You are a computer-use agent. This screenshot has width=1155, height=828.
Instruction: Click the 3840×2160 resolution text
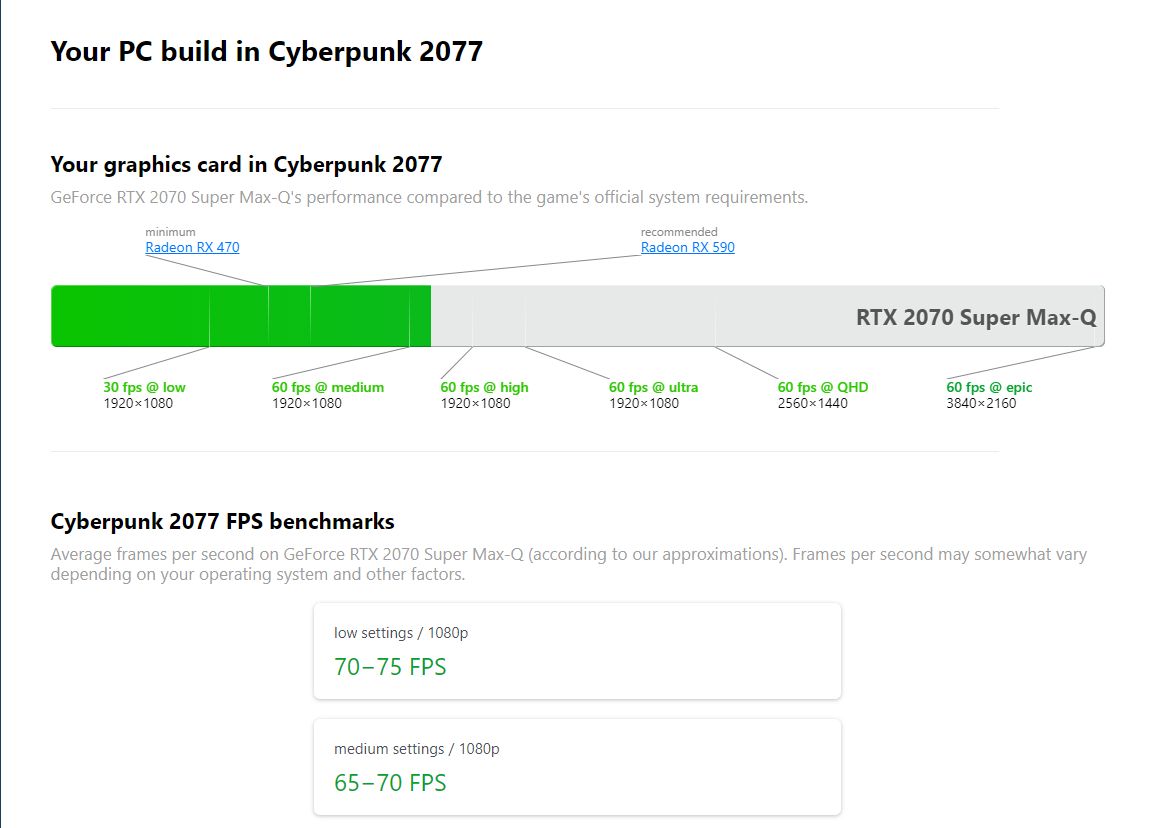coord(981,404)
